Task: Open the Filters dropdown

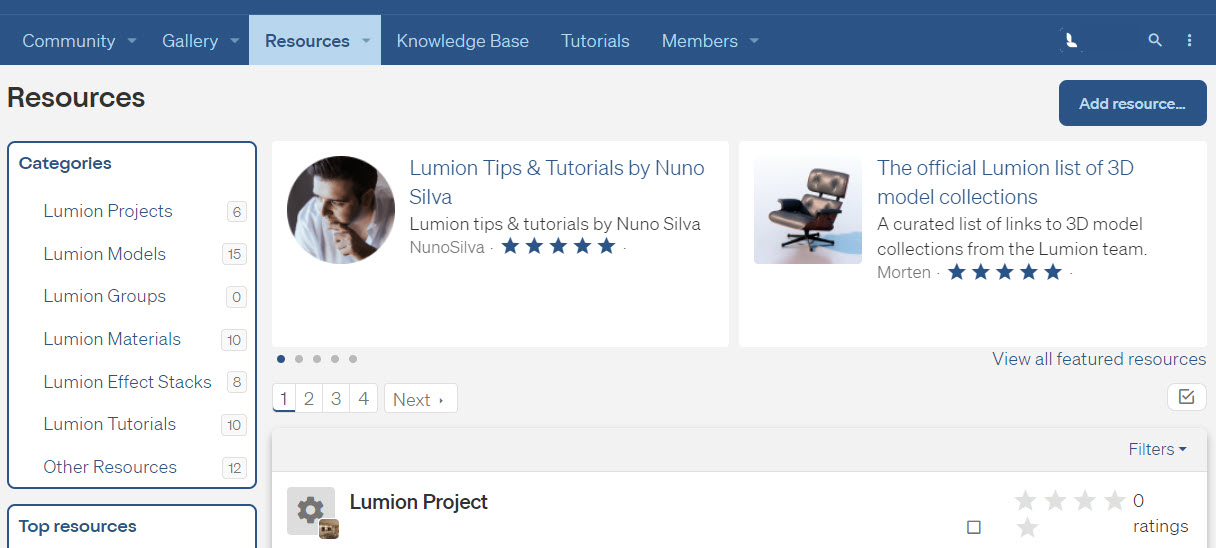Action: point(1157,450)
